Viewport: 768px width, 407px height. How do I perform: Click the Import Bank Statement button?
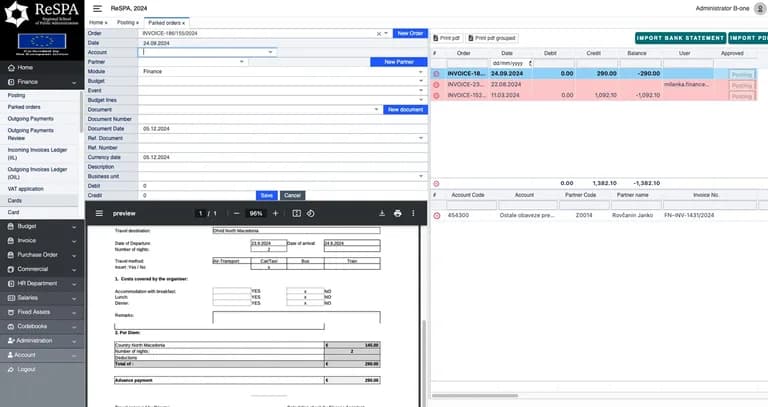680,38
